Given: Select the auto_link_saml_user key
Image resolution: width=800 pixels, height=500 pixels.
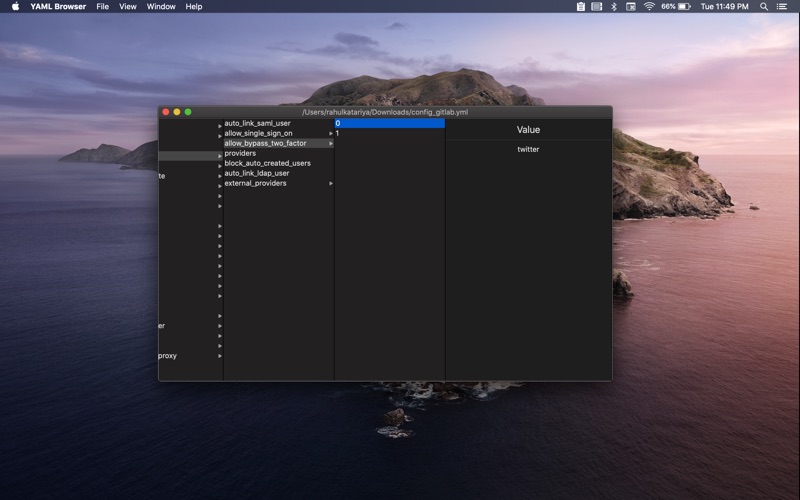Looking at the screenshot, I should tap(279, 123).
